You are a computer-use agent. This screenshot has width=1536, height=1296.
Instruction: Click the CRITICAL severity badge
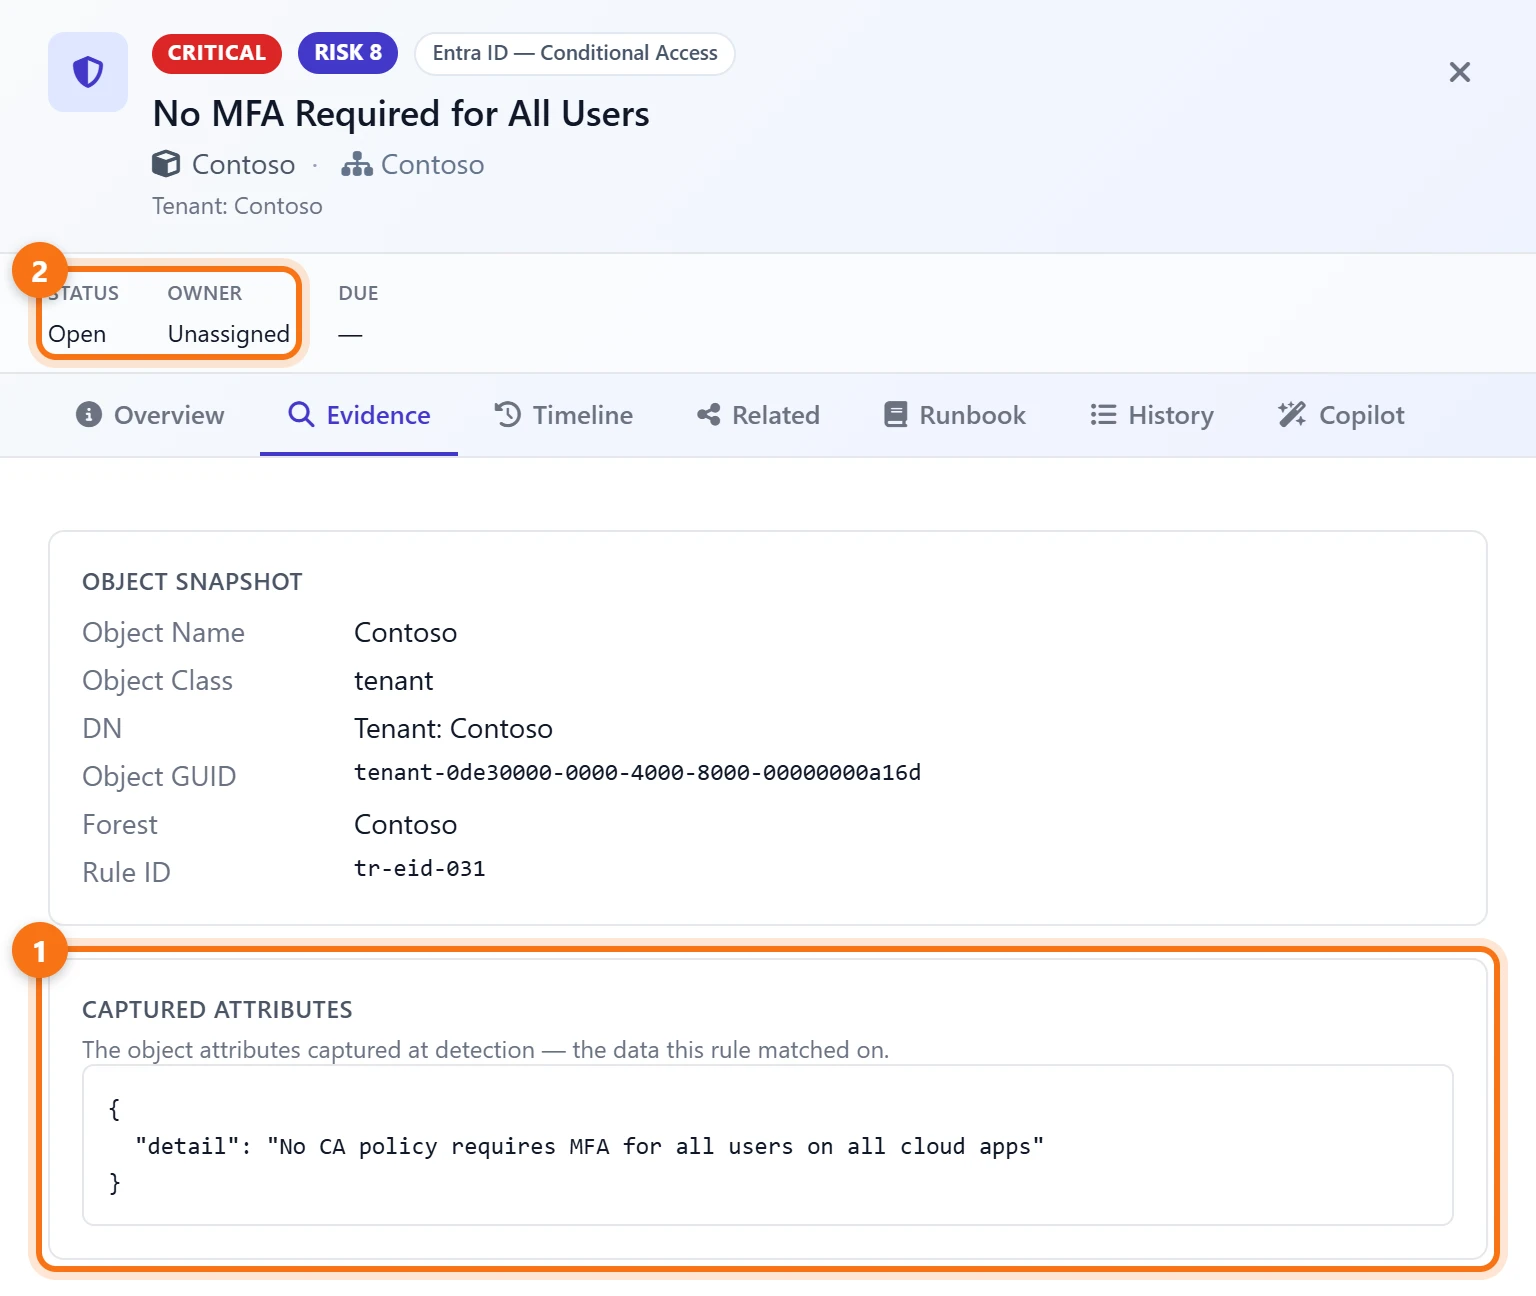217,53
